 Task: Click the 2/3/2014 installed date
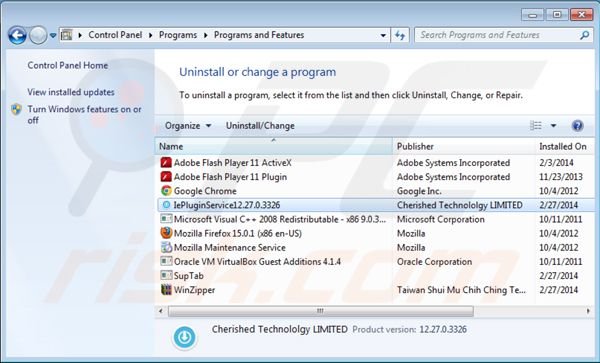pos(556,163)
